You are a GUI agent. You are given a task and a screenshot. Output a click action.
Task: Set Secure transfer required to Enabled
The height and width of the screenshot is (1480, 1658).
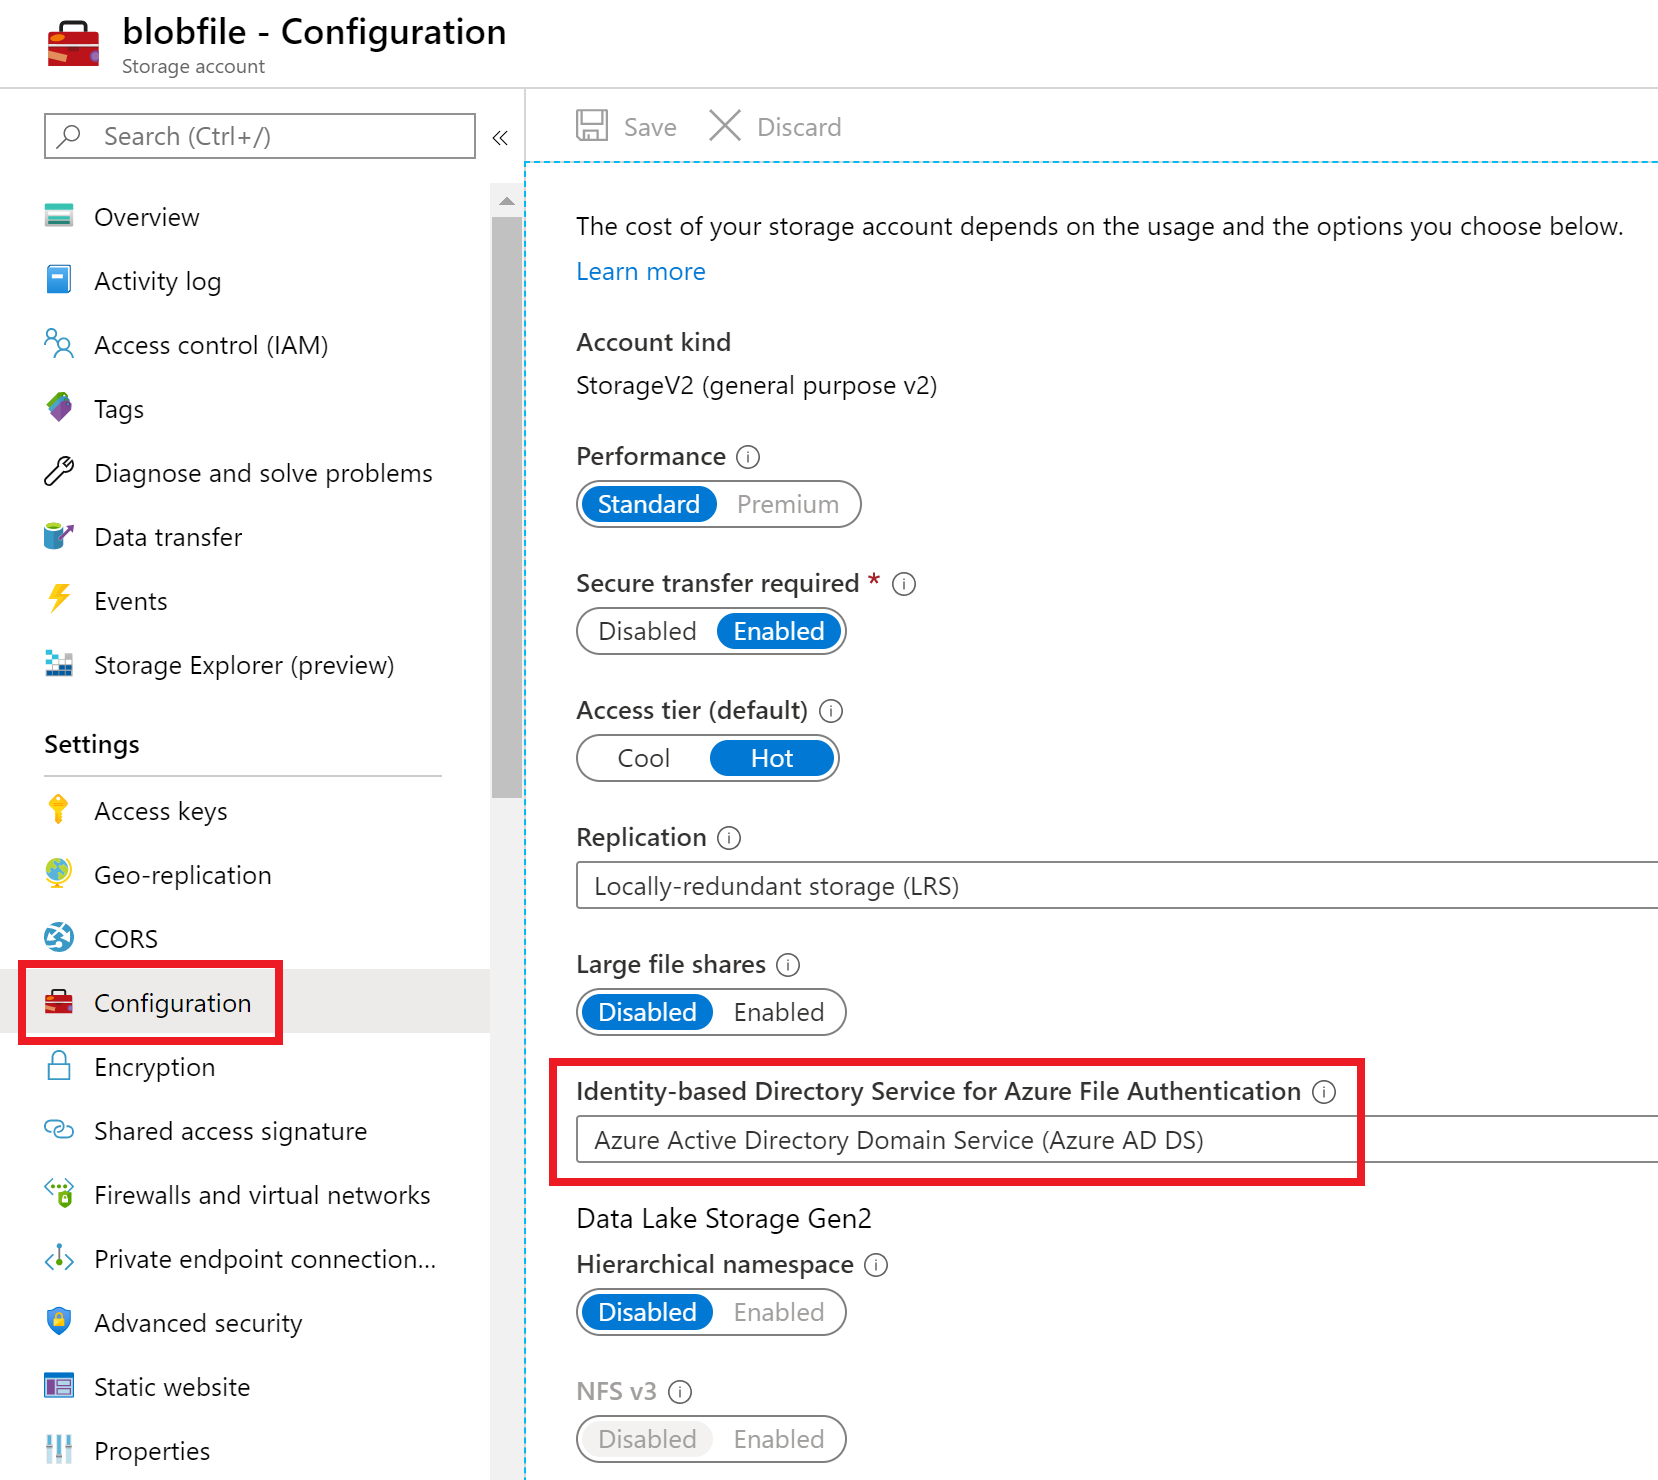779,631
